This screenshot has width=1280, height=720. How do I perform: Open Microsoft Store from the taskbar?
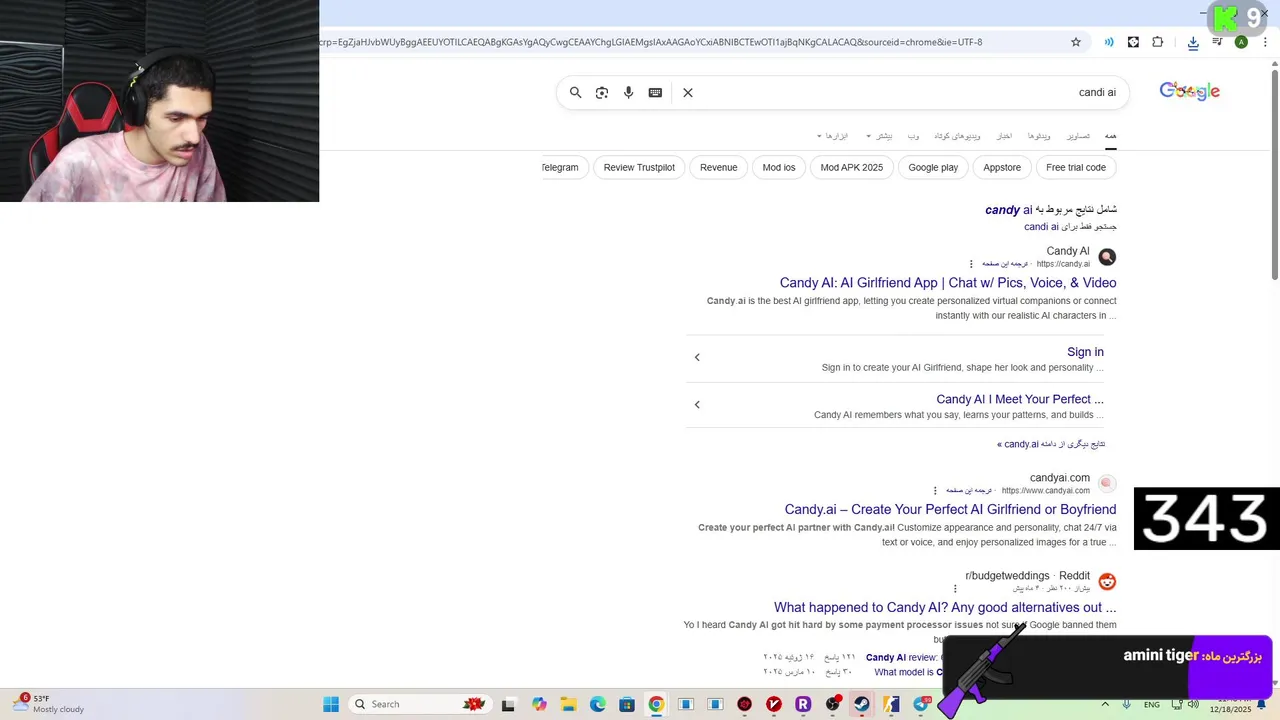[x=627, y=704]
